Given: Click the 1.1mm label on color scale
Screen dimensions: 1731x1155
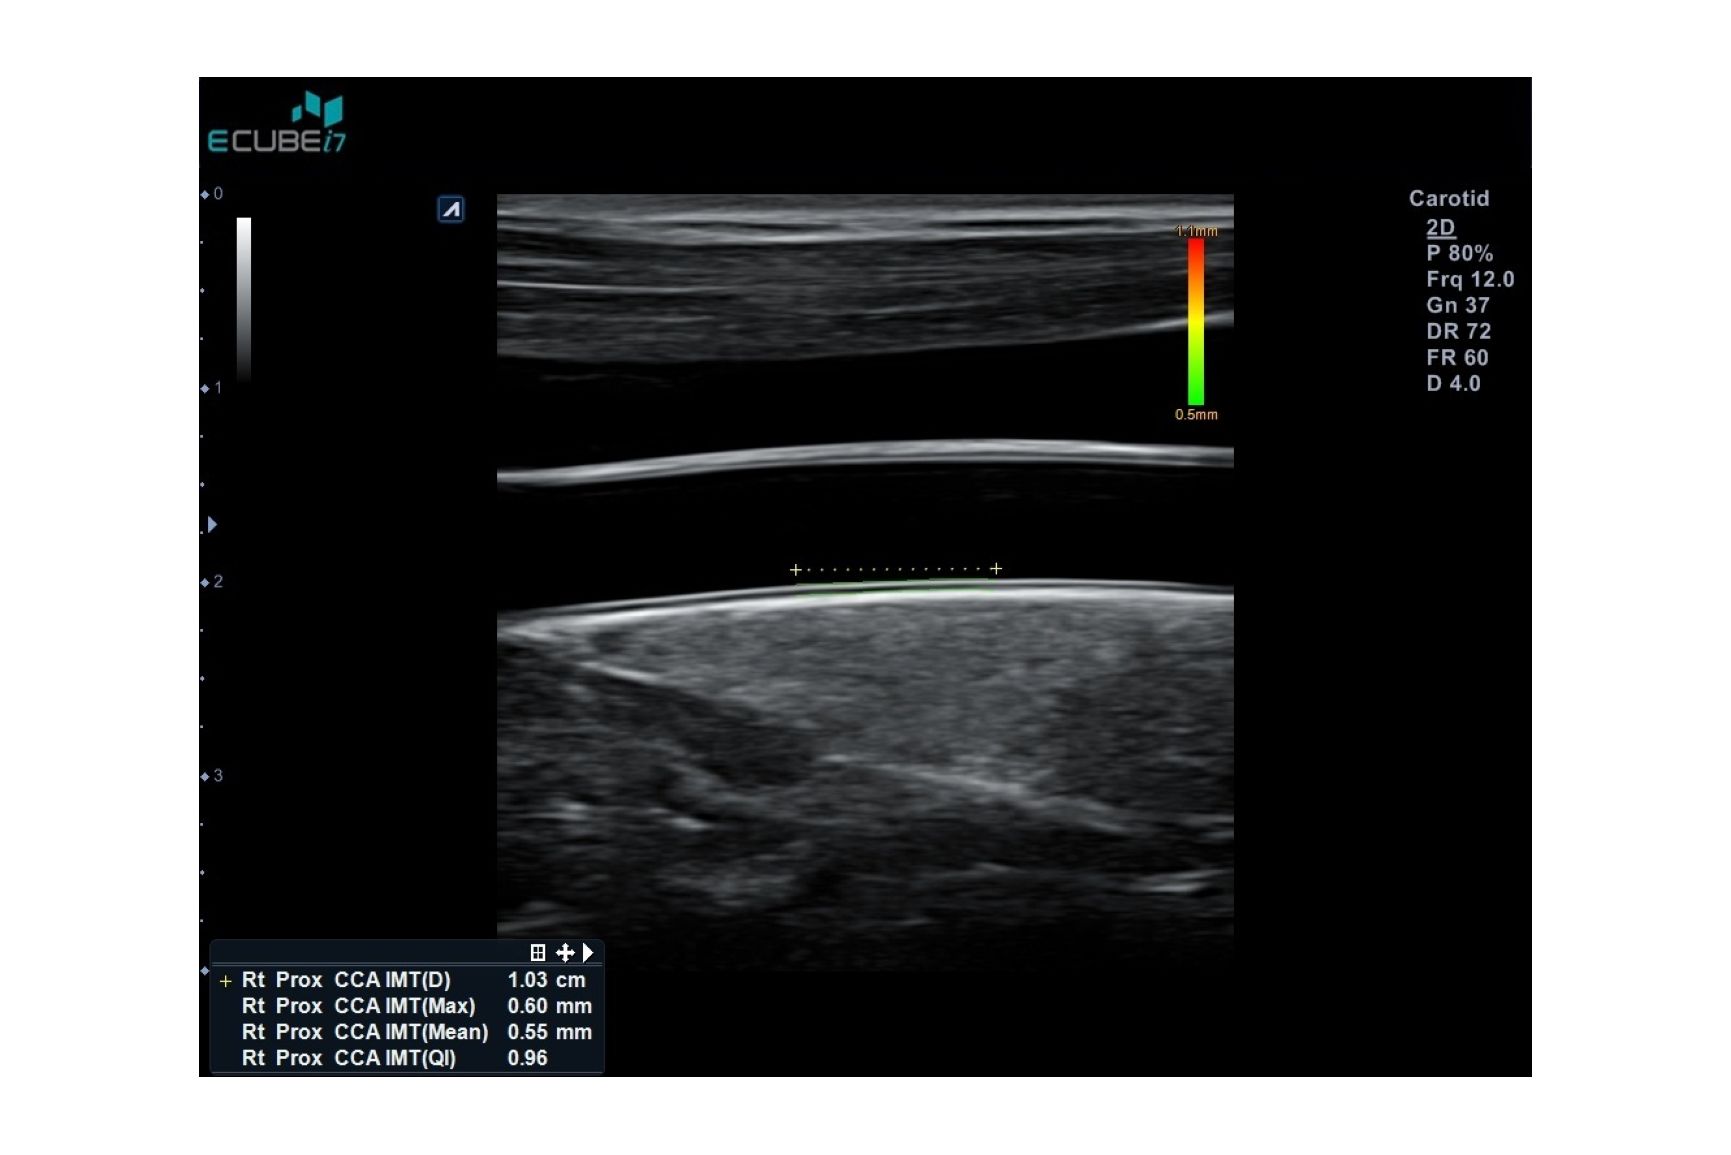Looking at the screenshot, I should [1197, 231].
